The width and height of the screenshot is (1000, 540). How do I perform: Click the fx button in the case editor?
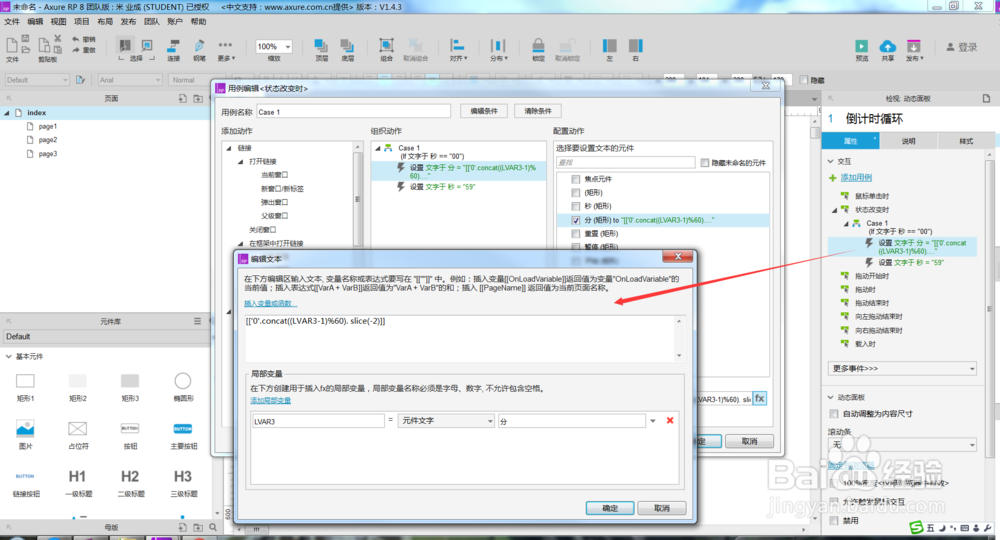pyautogui.click(x=760, y=398)
